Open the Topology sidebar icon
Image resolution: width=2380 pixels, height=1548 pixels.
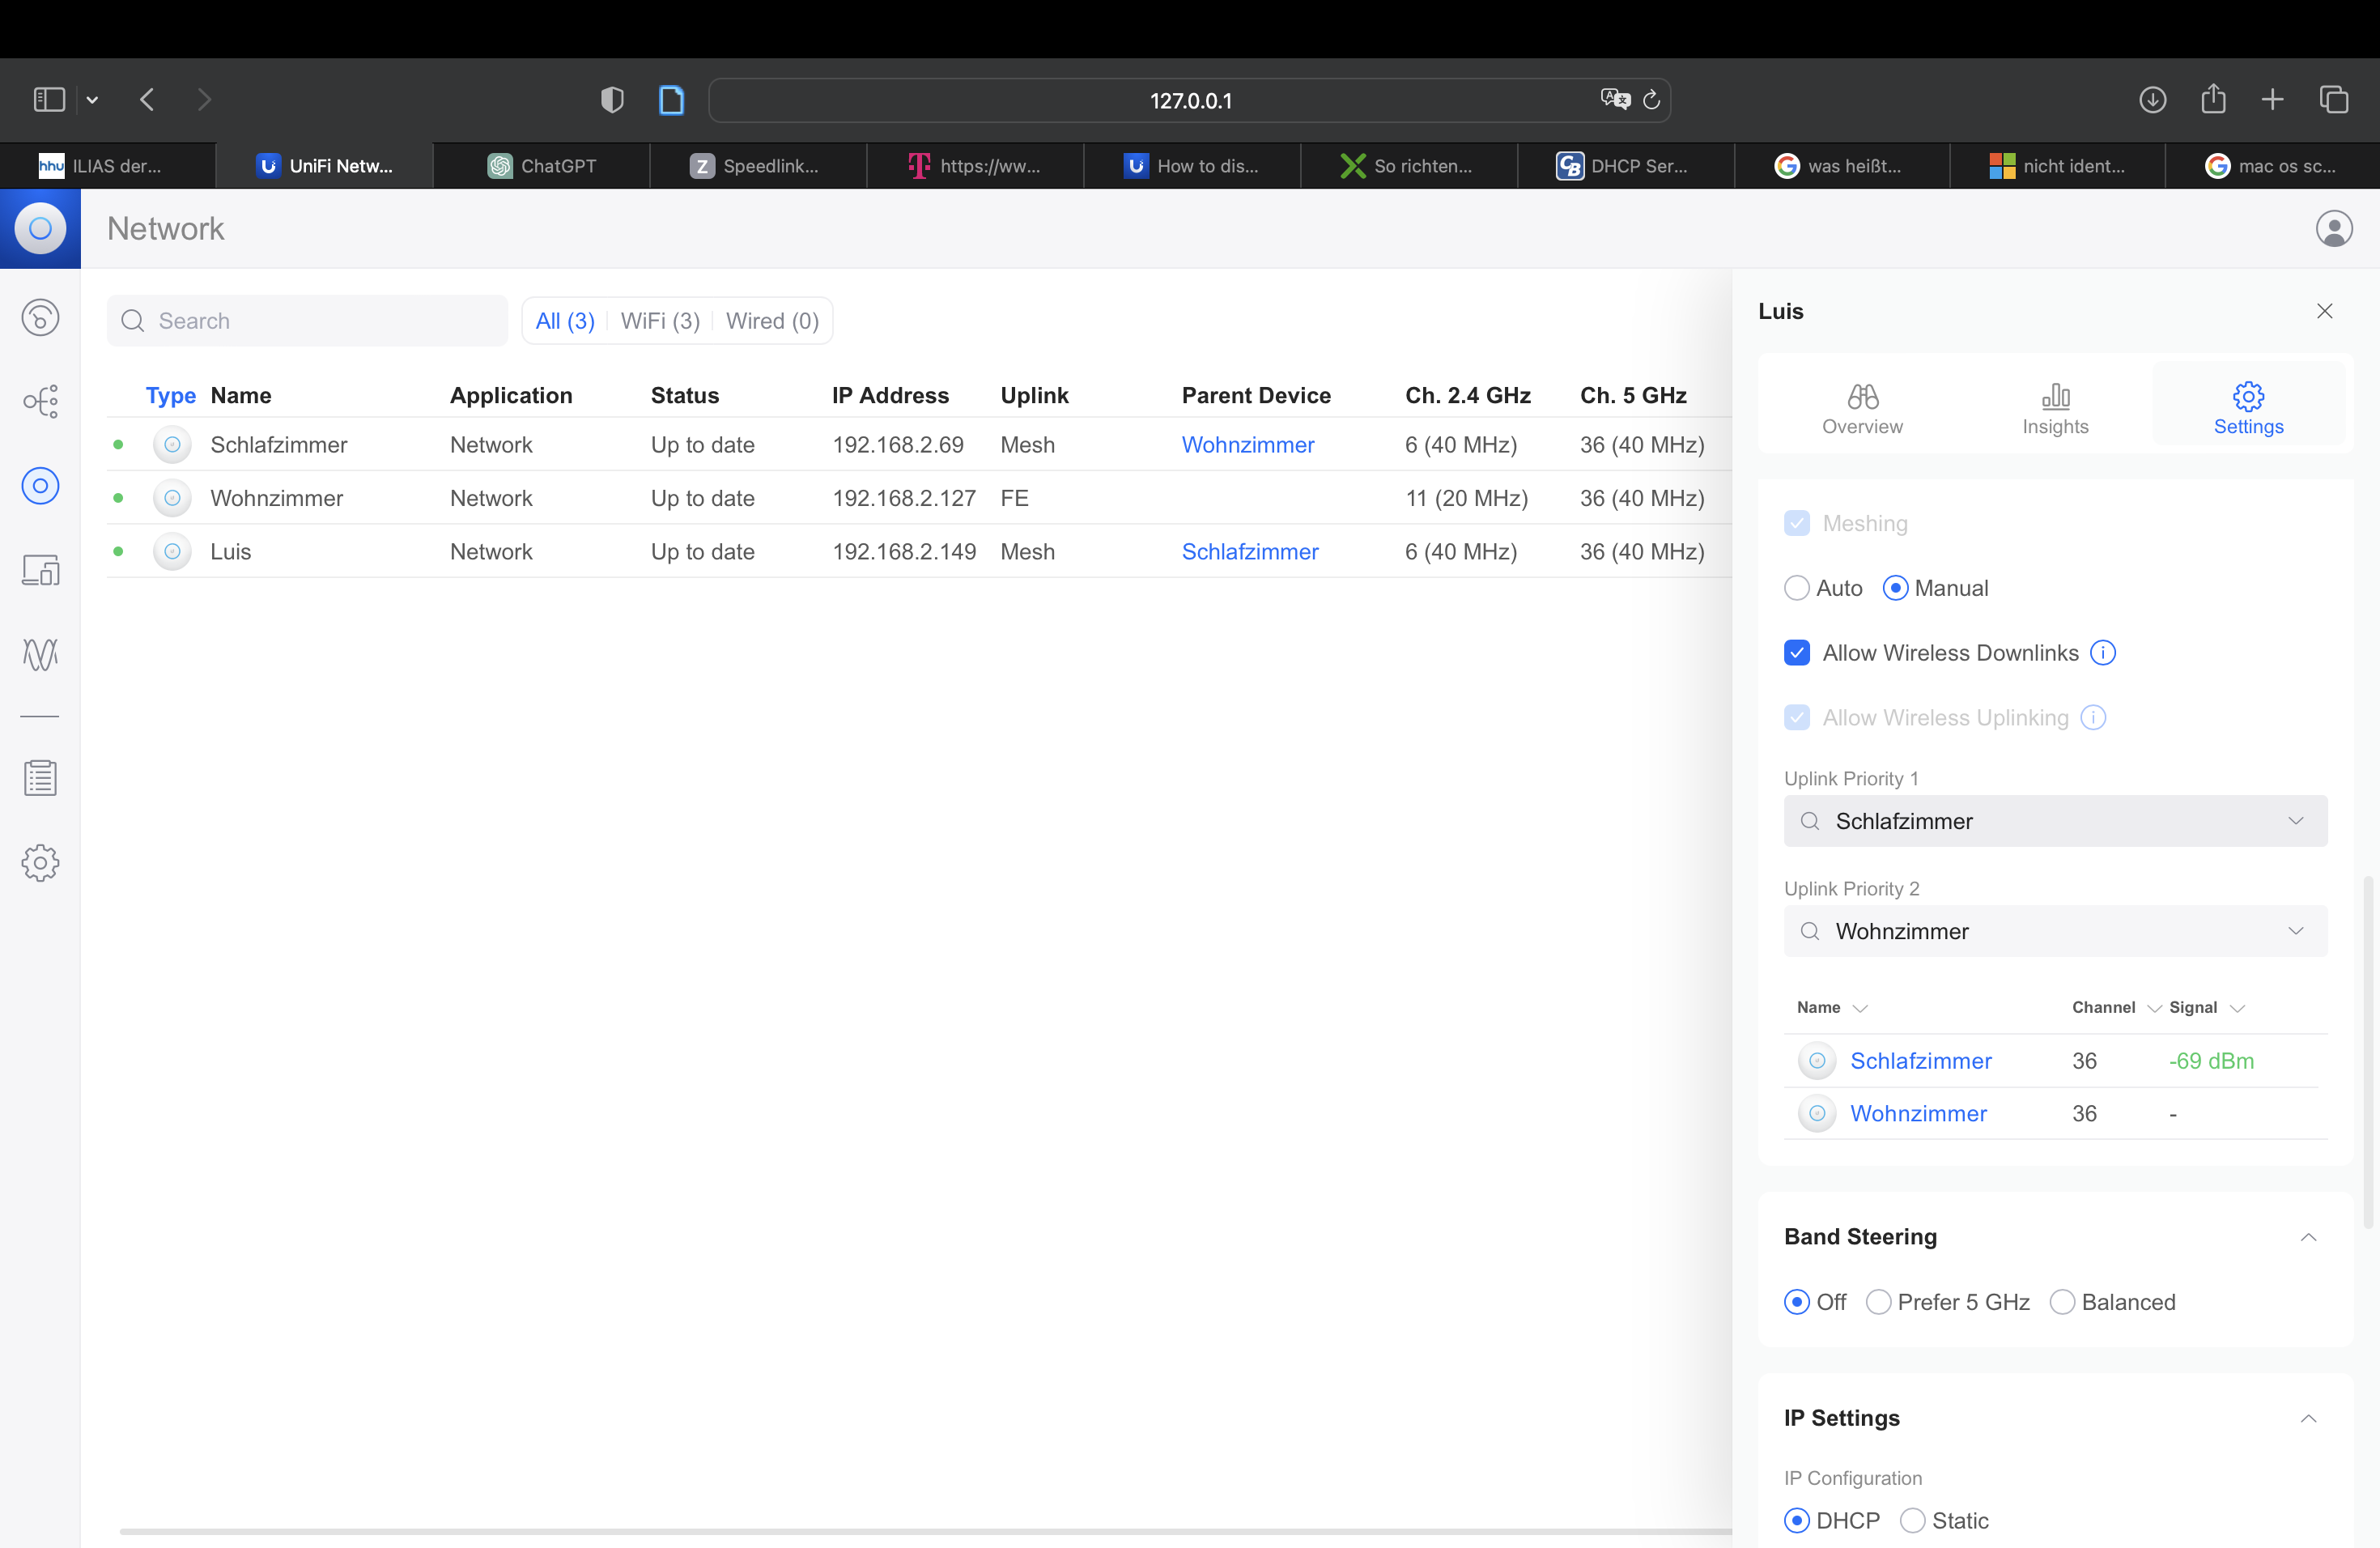pos(40,402)
